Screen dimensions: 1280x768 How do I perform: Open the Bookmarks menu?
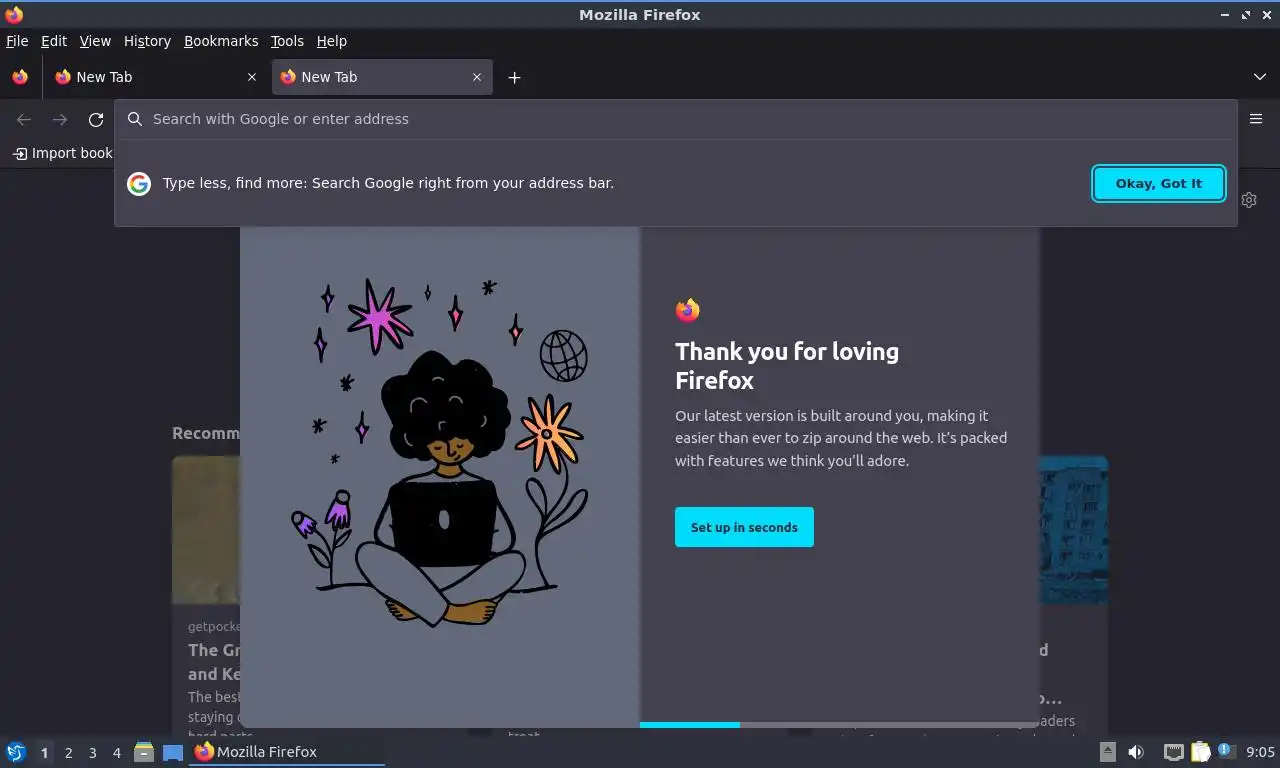[221, 41]
